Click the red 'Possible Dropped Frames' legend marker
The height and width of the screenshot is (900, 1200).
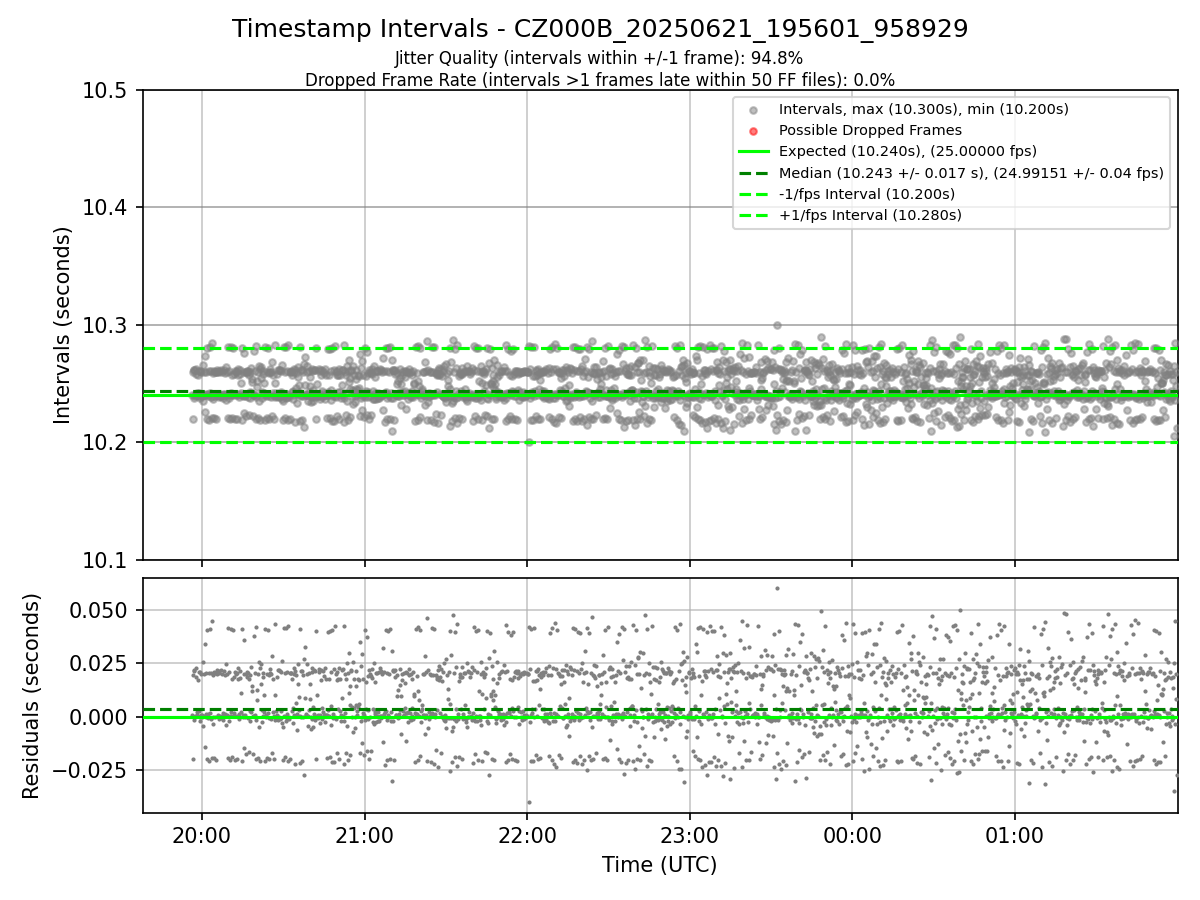coord(753,130)
